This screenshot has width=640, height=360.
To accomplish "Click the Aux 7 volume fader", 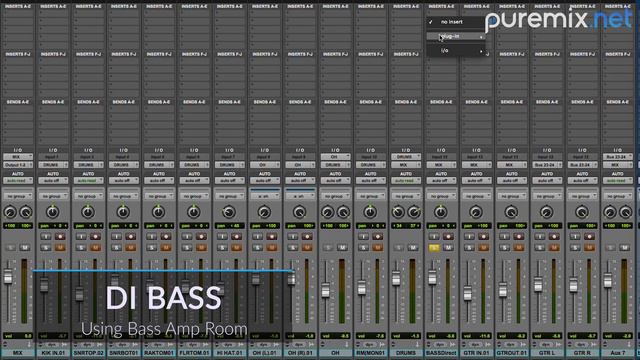I will [x=608, y=281].
